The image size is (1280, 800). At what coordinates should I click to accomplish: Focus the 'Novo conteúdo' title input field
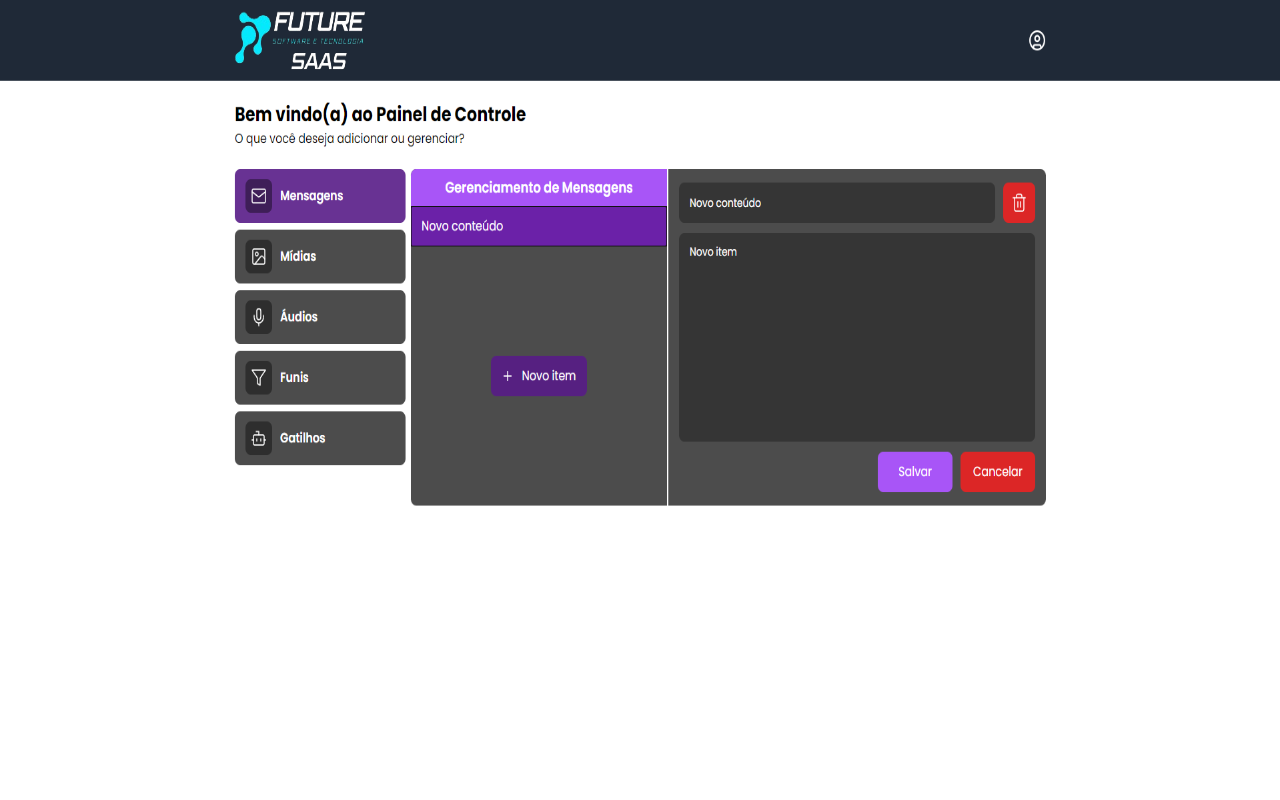837,203
